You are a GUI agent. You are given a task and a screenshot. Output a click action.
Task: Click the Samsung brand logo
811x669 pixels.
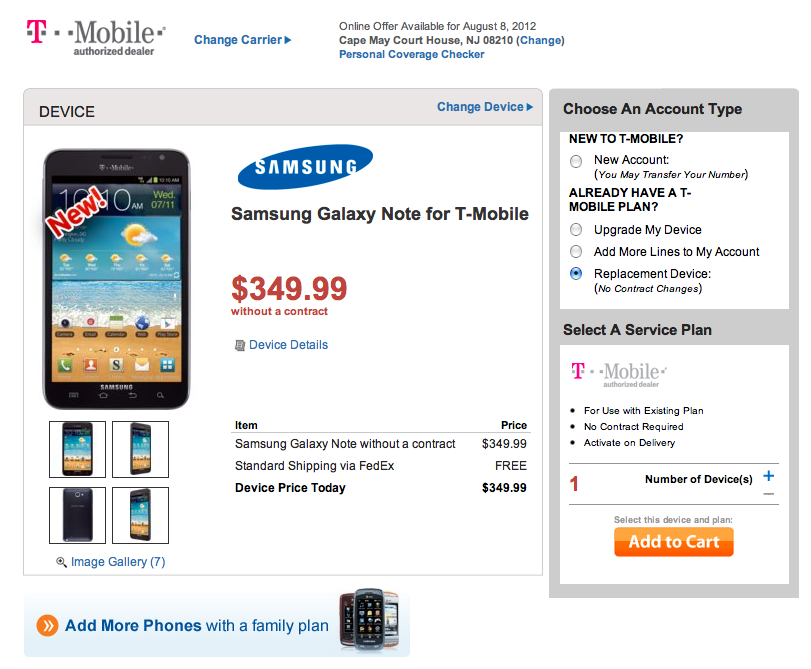click(x=305, y=167)
